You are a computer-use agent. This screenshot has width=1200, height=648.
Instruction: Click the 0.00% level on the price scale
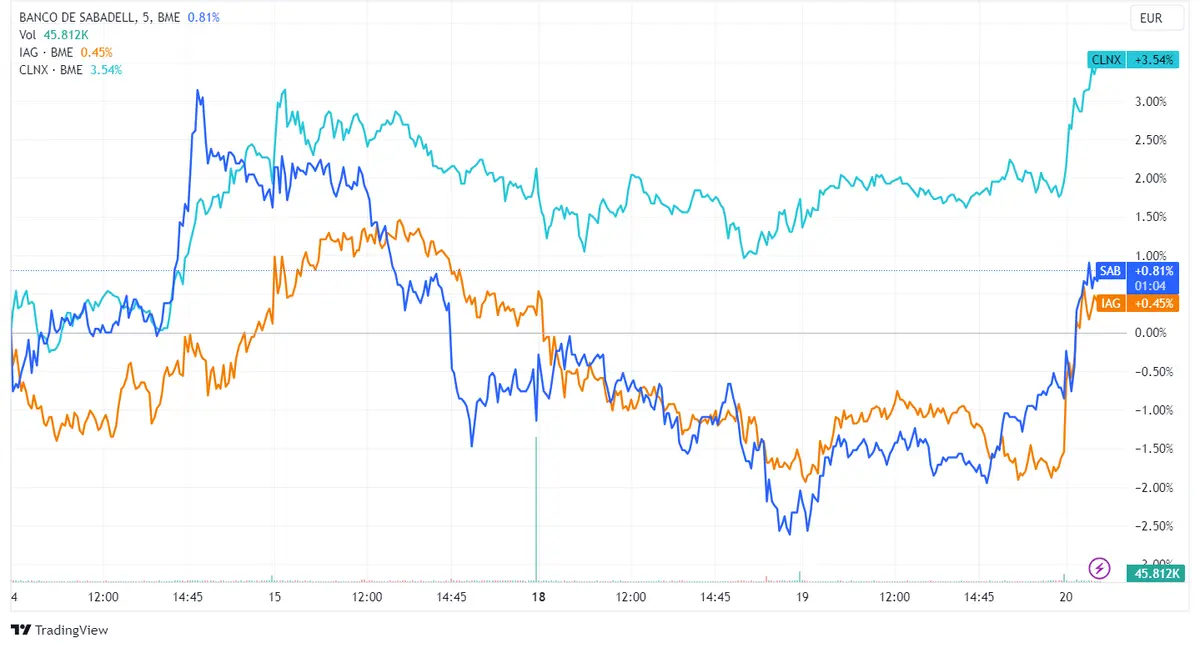click(x=1149, y=333)
